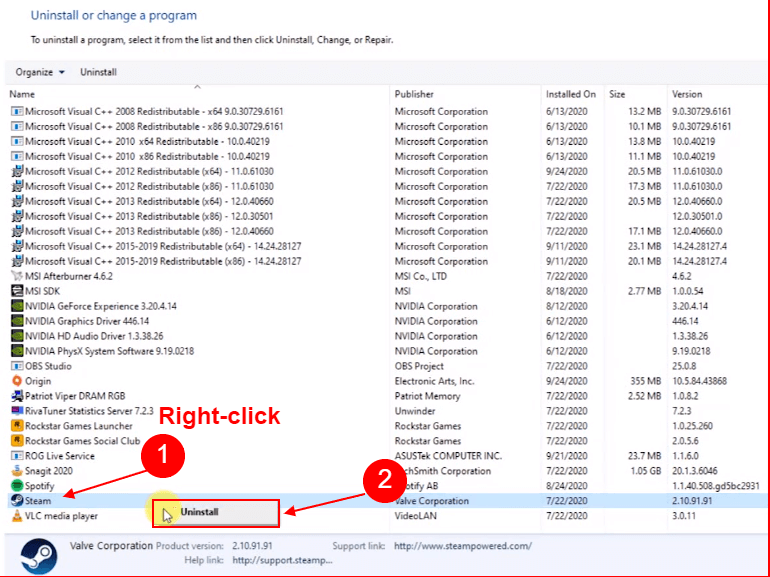Select Visual C++ 2008 x64 icon
770x577 pixels.
(17, 111)
